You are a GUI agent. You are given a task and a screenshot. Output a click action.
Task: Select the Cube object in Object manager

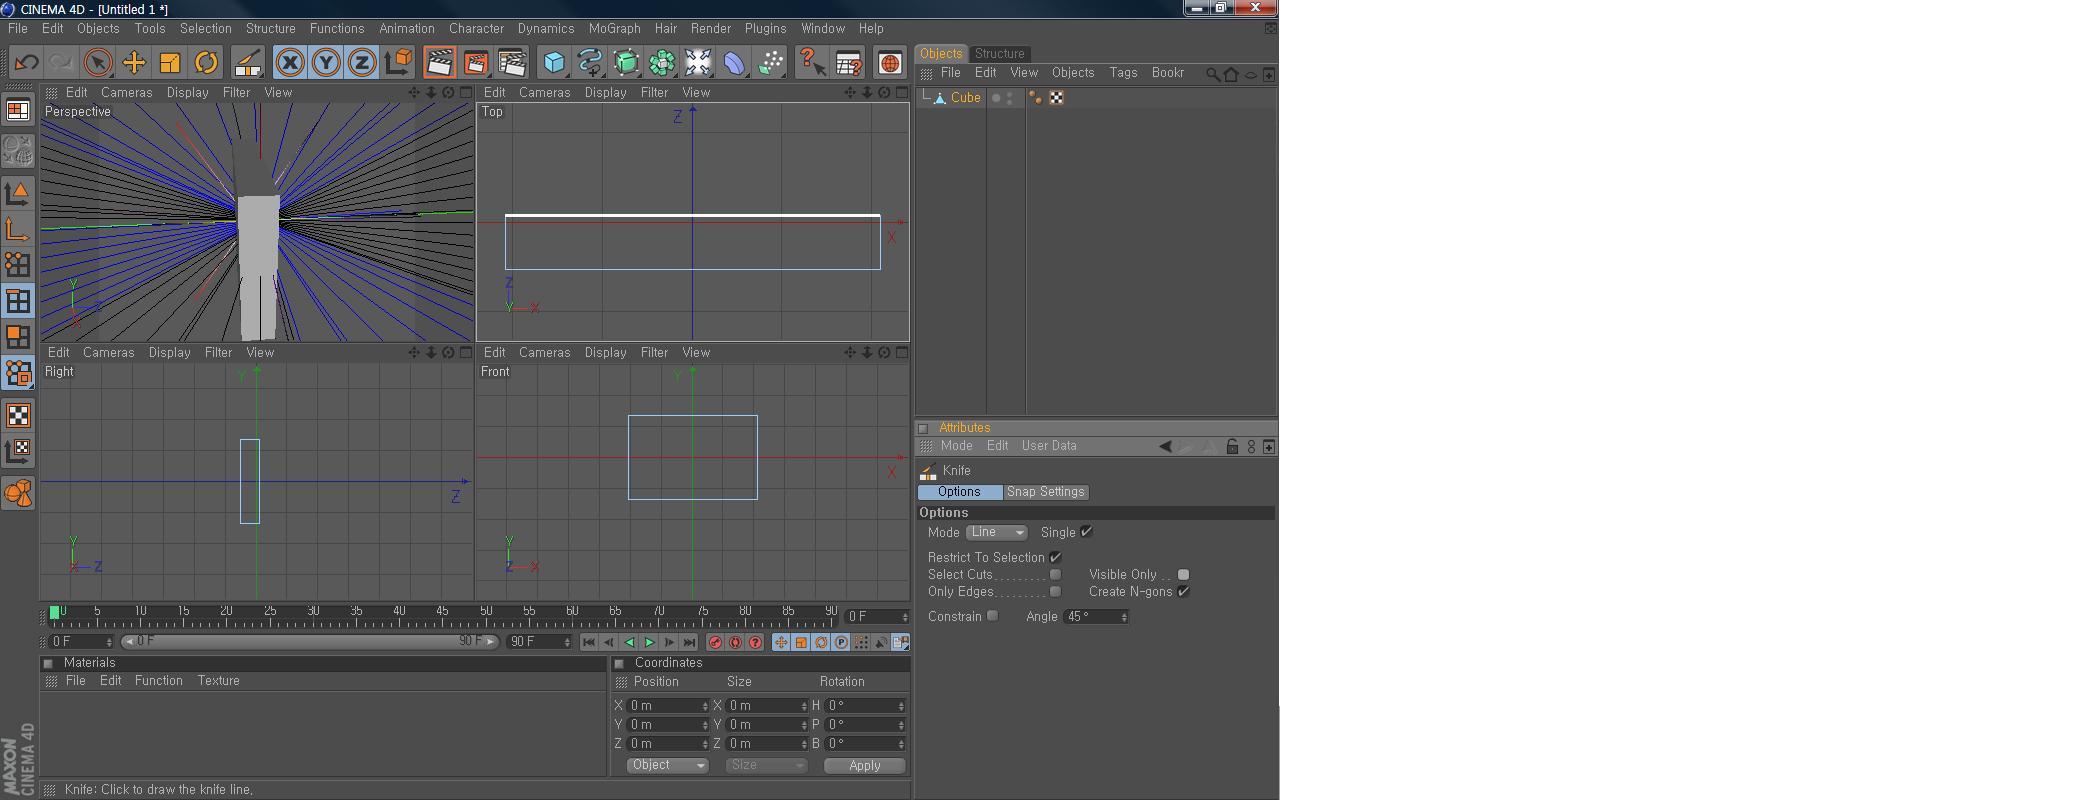point(965,98)
